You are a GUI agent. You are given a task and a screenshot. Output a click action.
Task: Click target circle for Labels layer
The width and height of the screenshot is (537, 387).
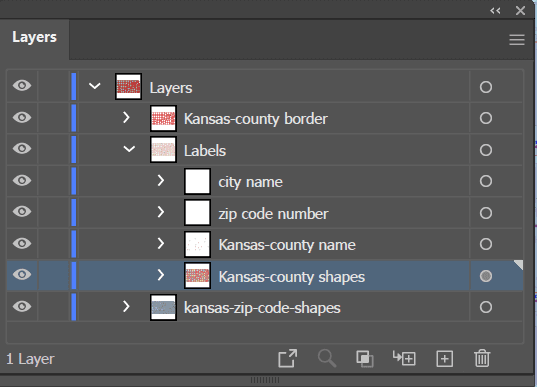point(486,150)
